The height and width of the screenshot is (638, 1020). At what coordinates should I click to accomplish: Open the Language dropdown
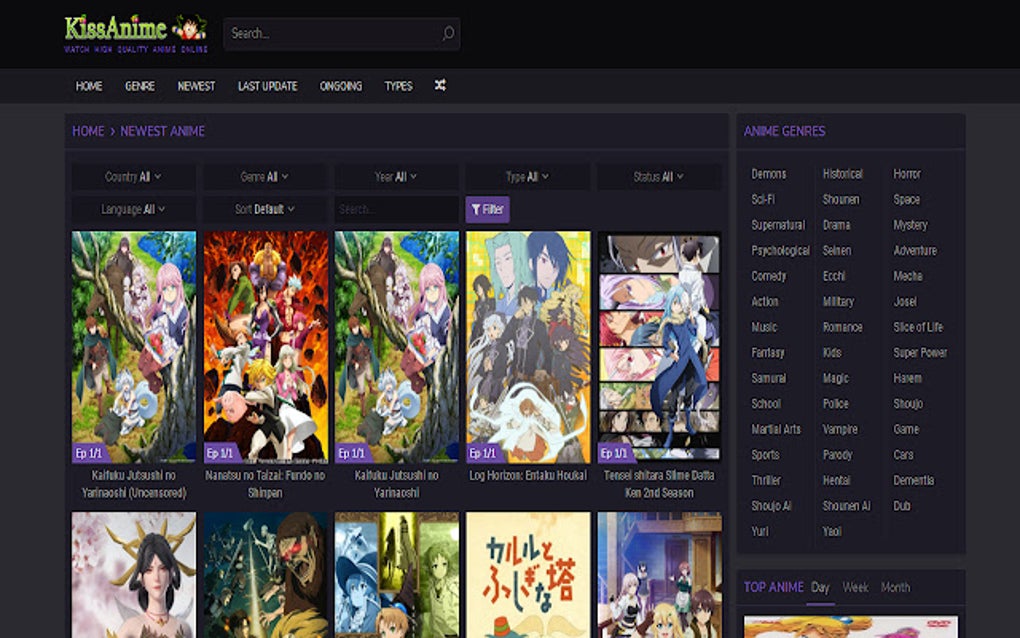pos(132,209)
